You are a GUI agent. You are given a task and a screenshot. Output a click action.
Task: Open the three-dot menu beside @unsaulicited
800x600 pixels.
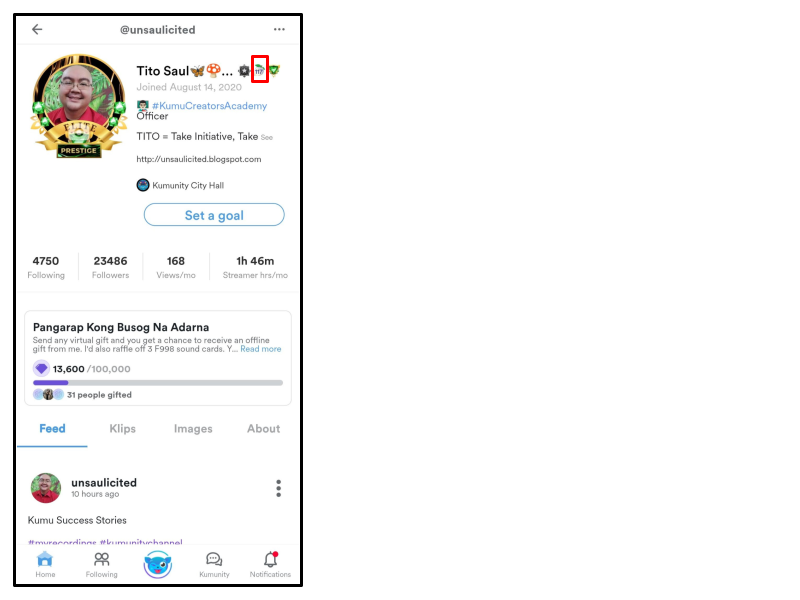click(x=279, y=30)
